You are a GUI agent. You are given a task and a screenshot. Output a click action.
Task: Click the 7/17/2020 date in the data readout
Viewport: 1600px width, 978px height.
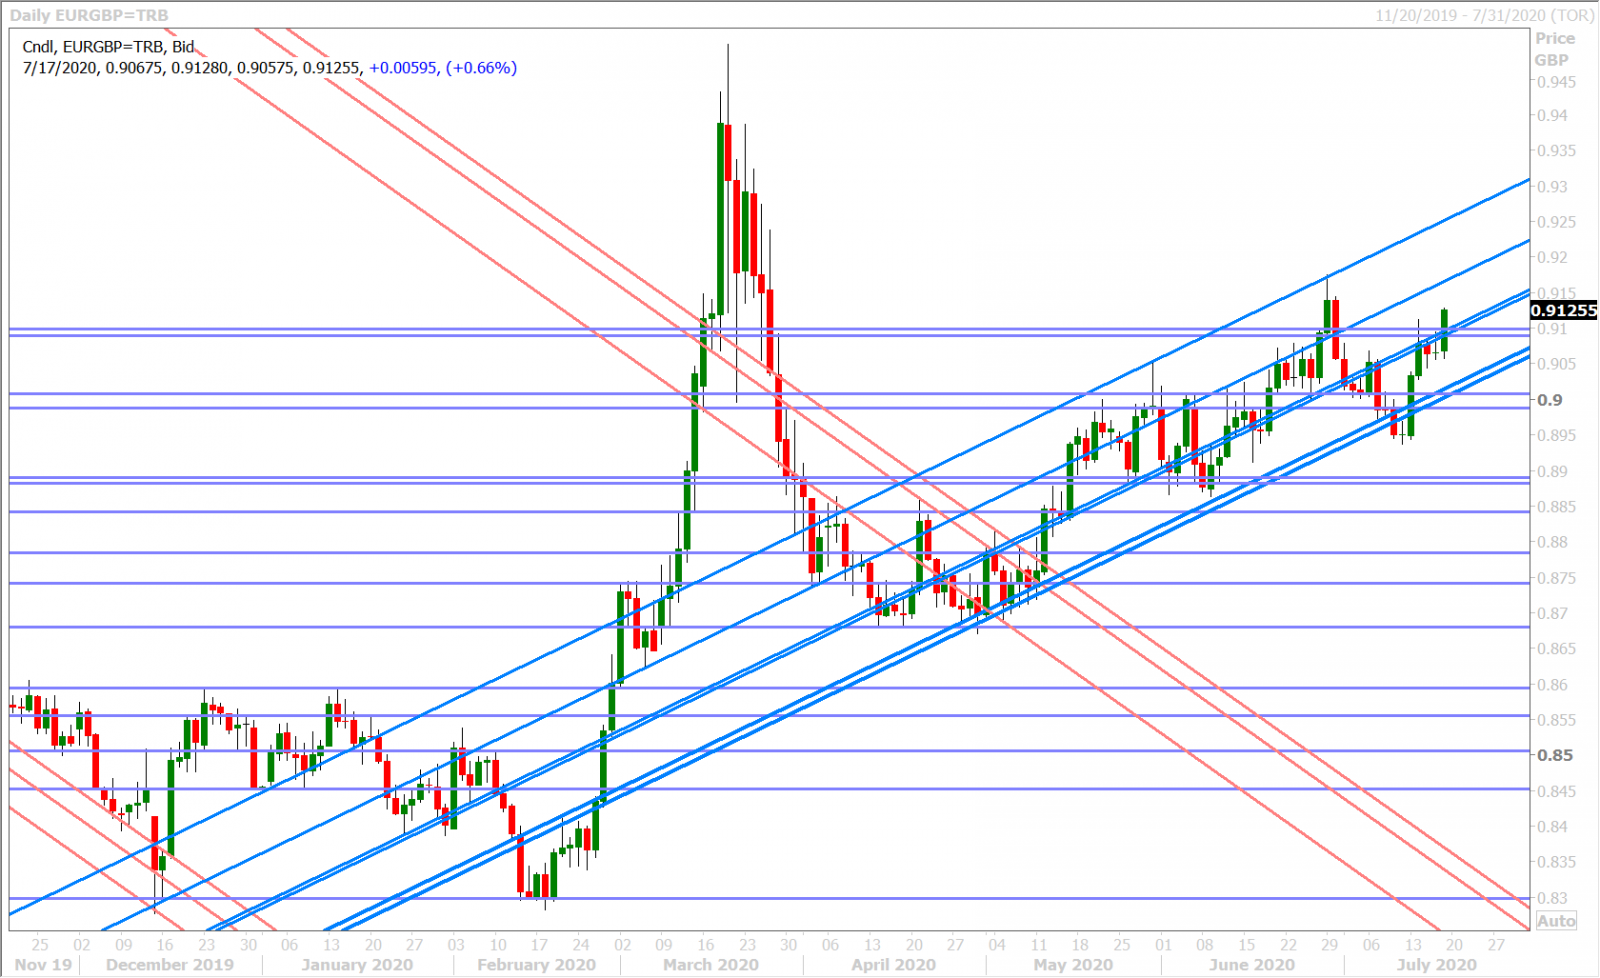click(61, 68)
